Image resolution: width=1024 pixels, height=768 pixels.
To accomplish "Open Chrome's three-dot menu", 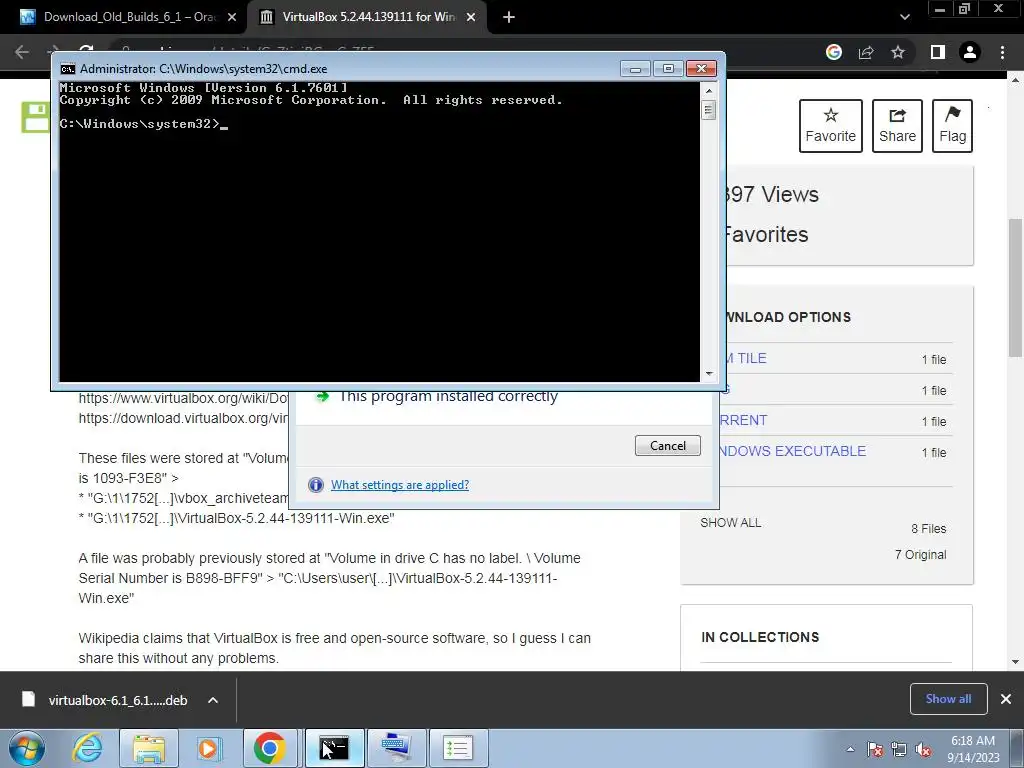I will click(1002, 52).
